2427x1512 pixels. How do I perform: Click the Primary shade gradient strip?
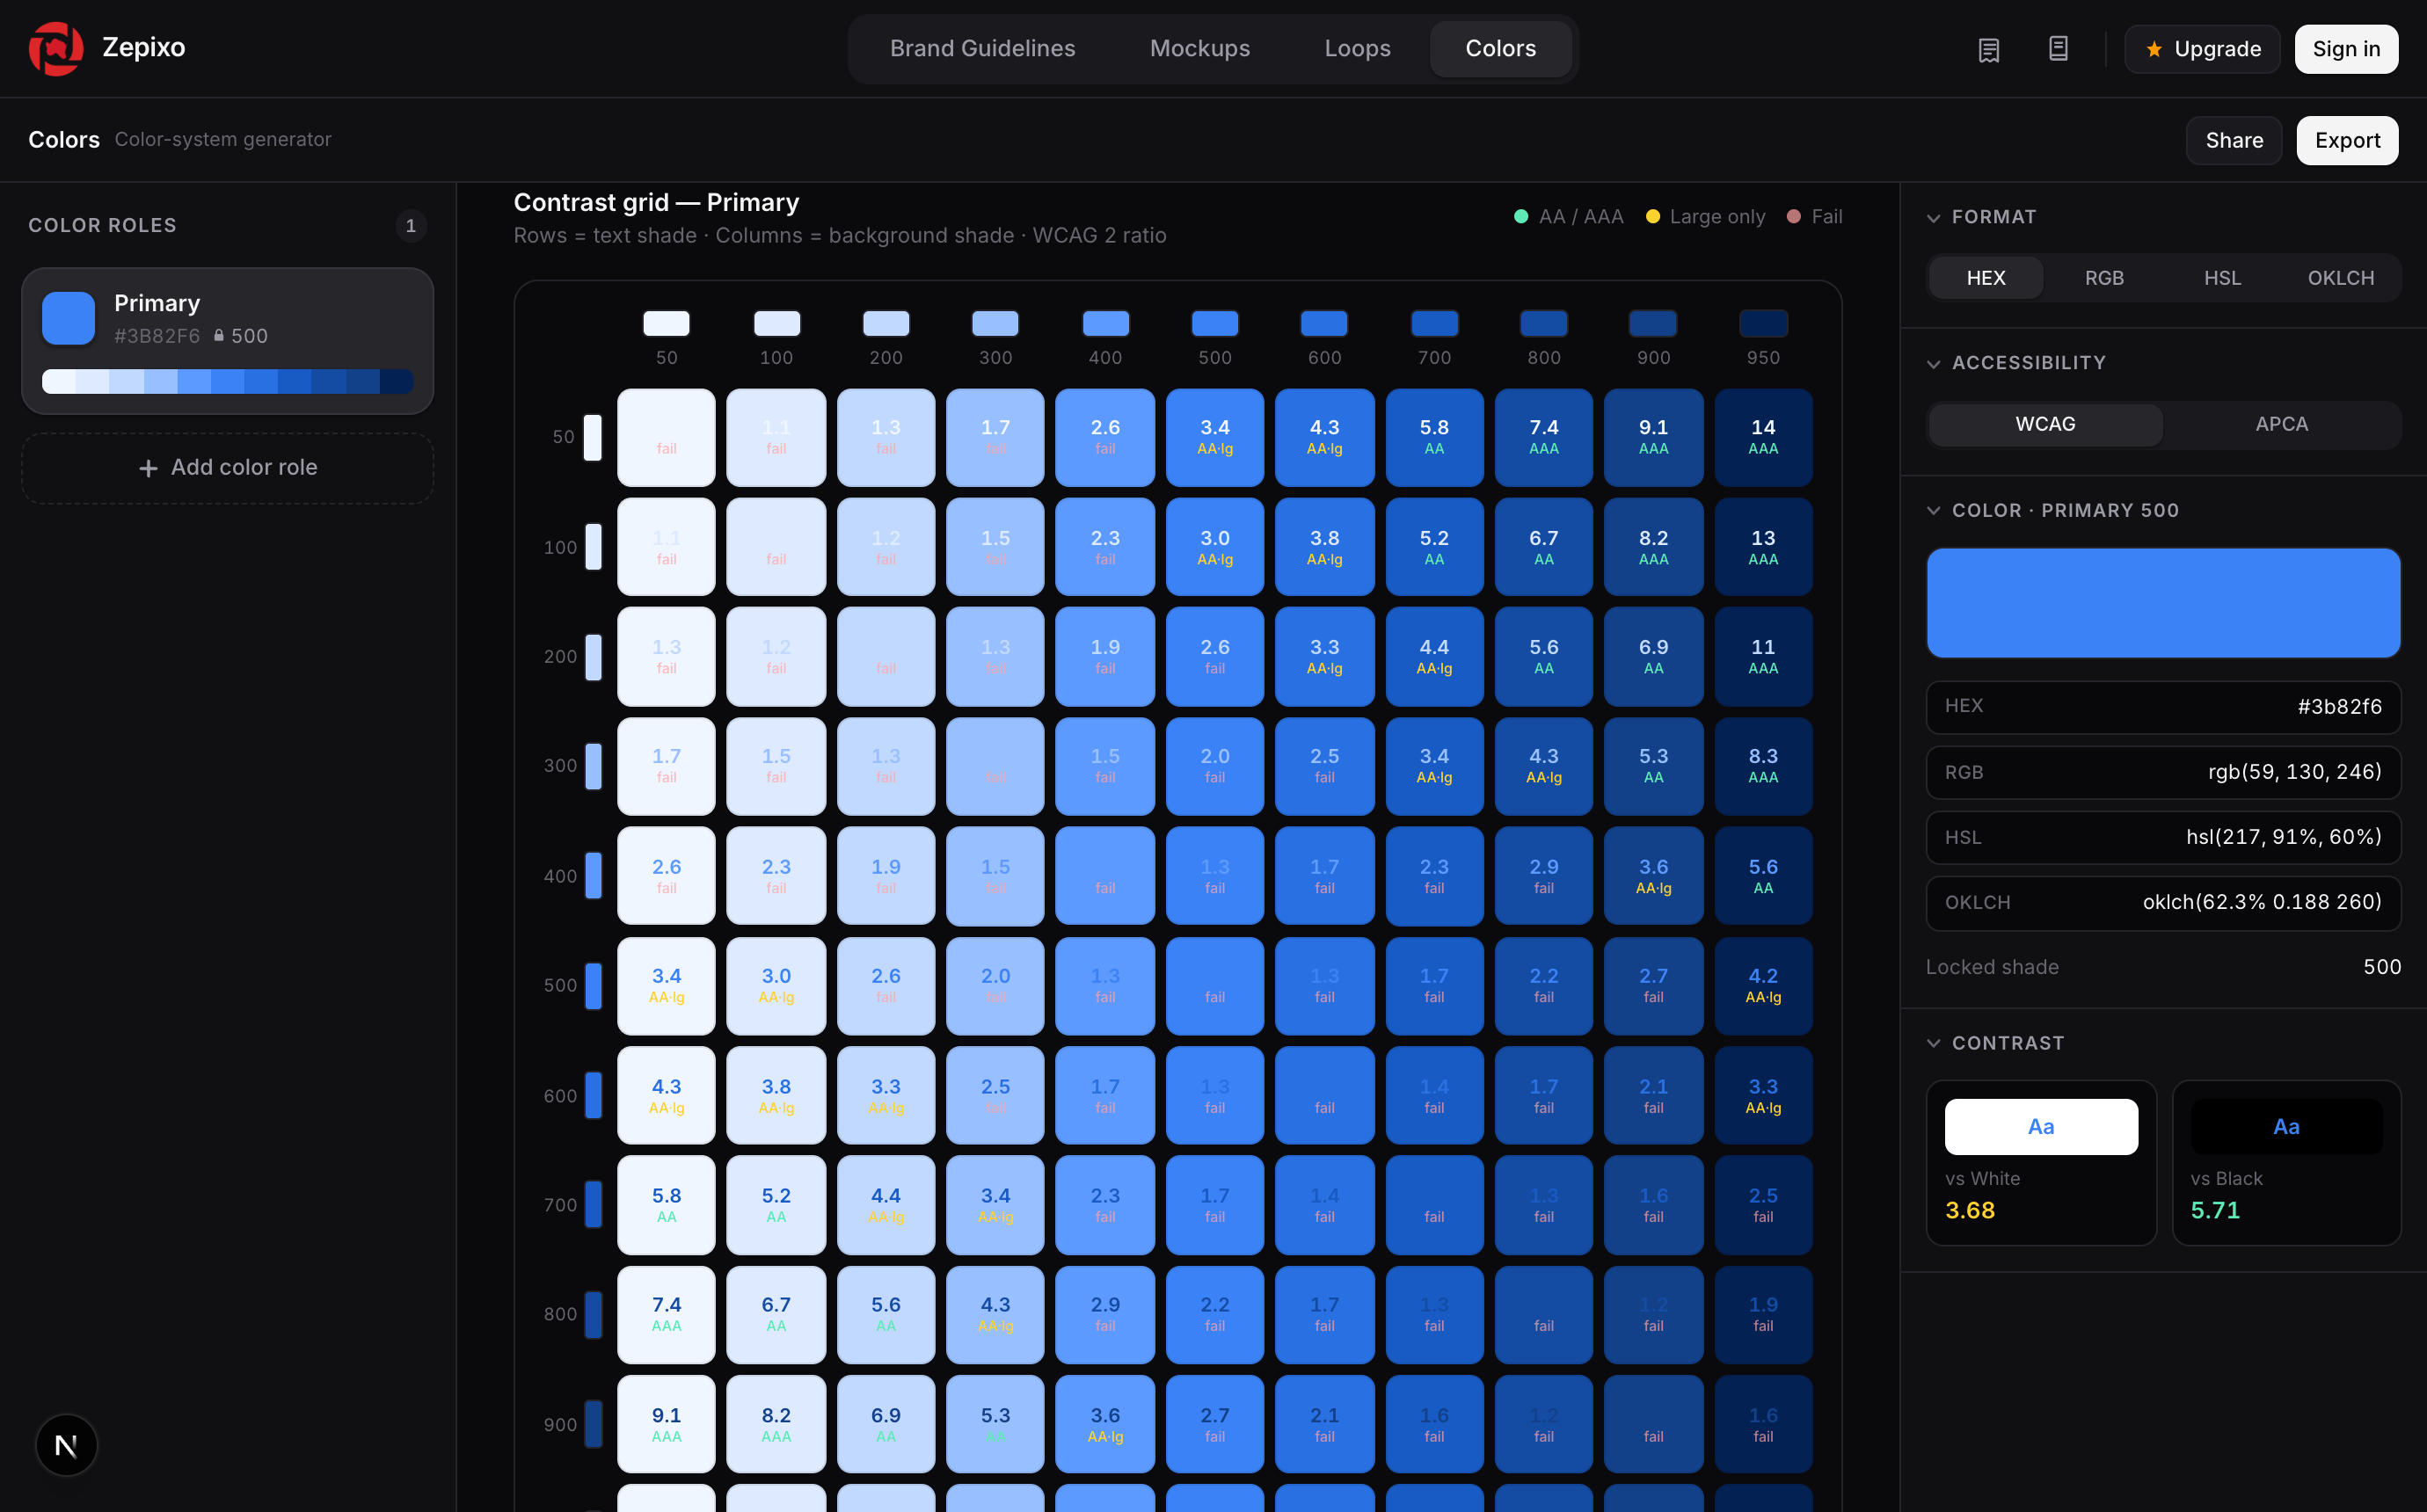pyautogui.click(x=228, y=381)
